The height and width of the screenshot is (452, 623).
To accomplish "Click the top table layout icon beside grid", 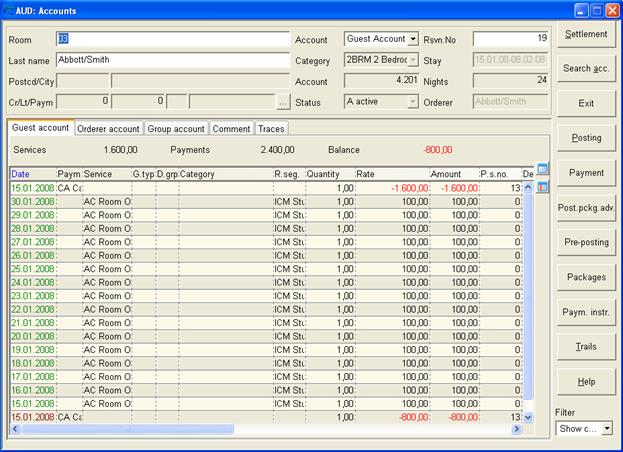I will (x=542, y=169).
